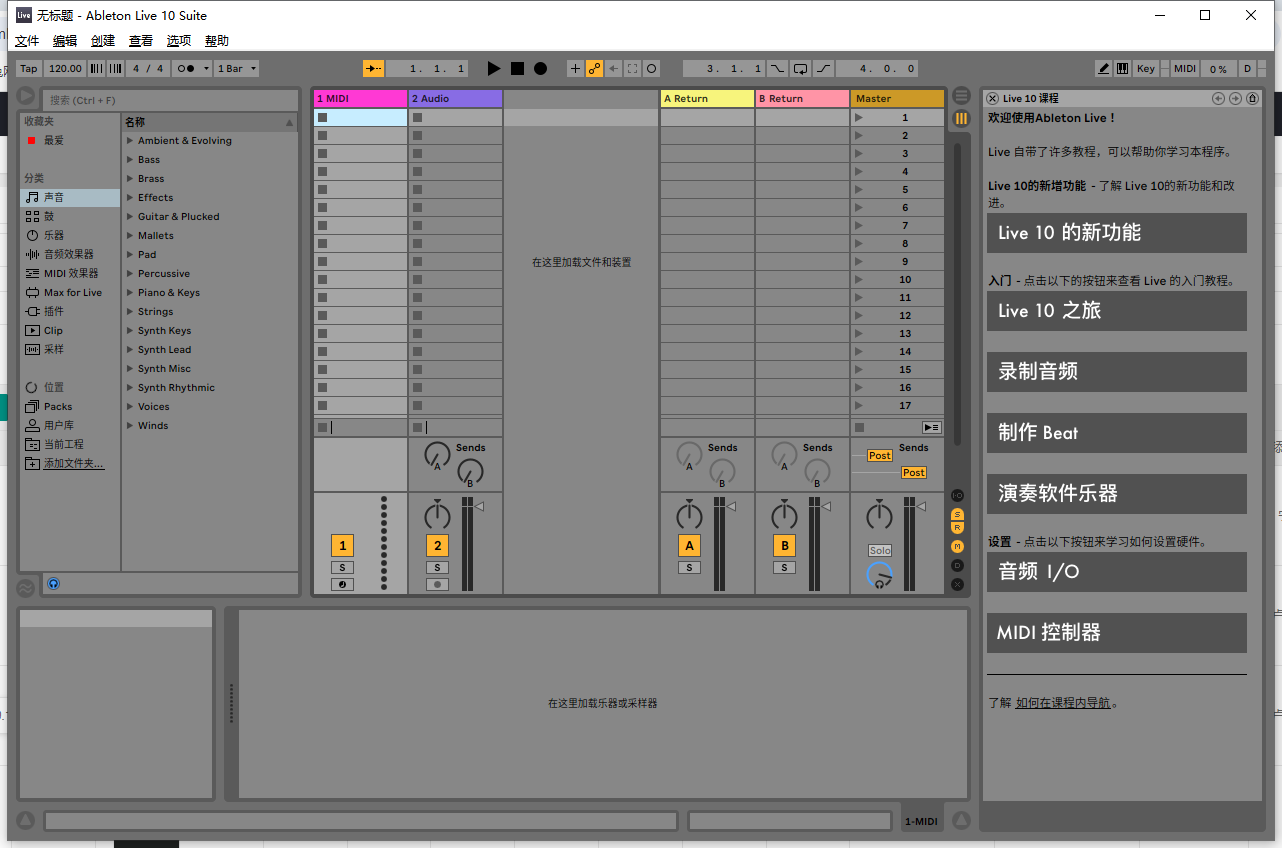Select the 插件 Plug-ins category

coord(70,311)
